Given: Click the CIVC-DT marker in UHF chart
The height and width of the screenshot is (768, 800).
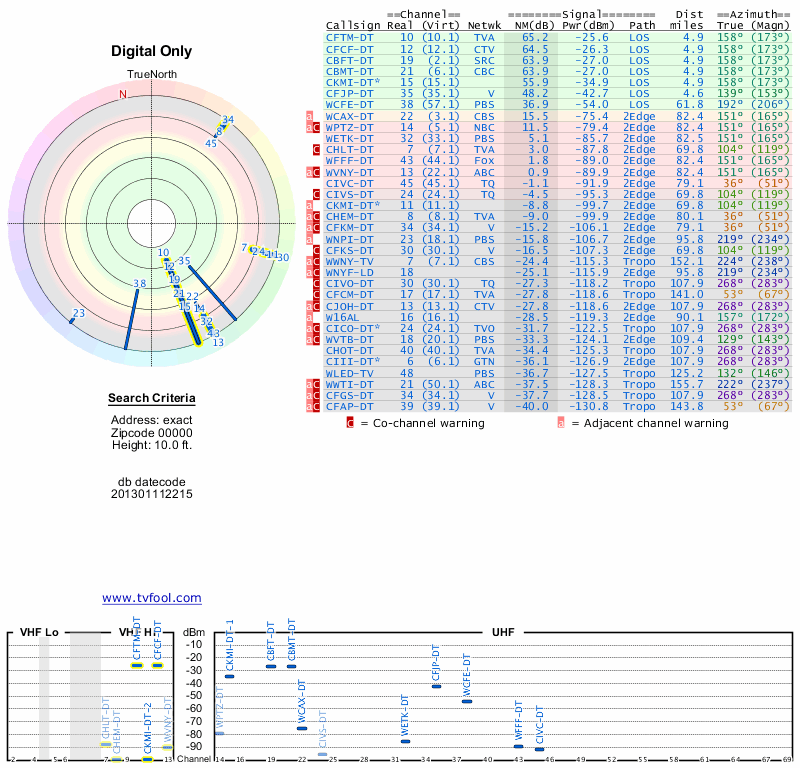Looking at the screenshot, I should (x=539, y=749).
